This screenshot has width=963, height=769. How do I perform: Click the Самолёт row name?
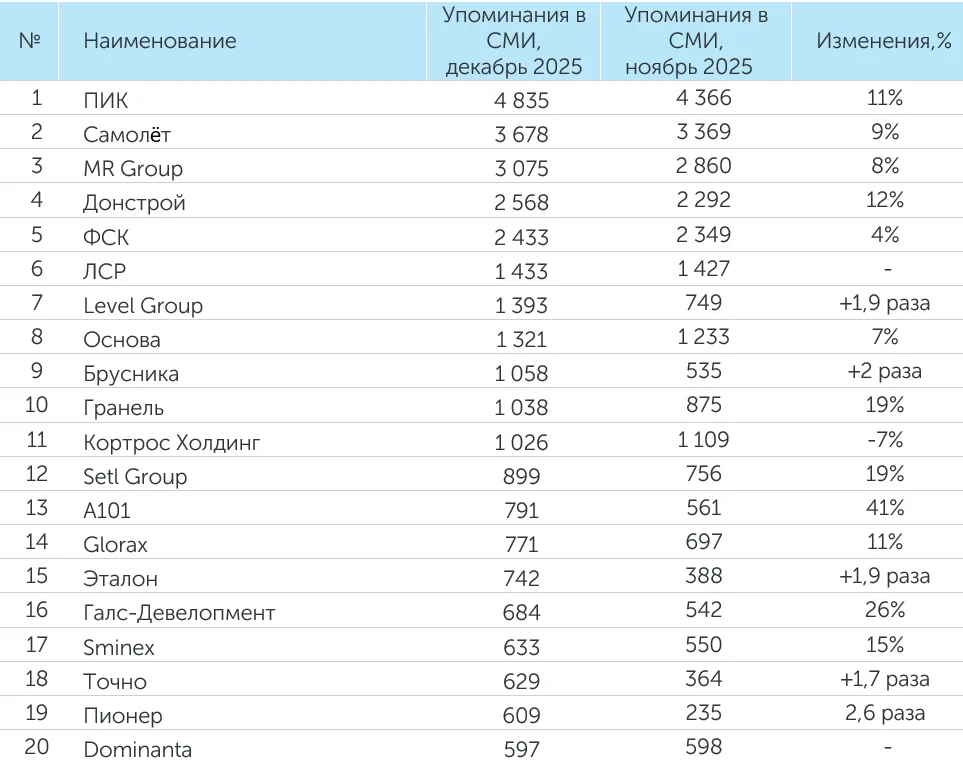(127, 134)
